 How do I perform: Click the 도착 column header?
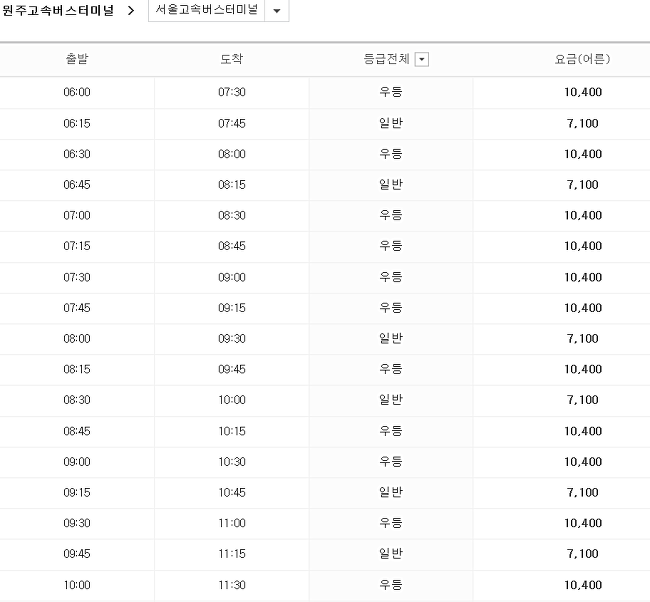pos(231,59)
